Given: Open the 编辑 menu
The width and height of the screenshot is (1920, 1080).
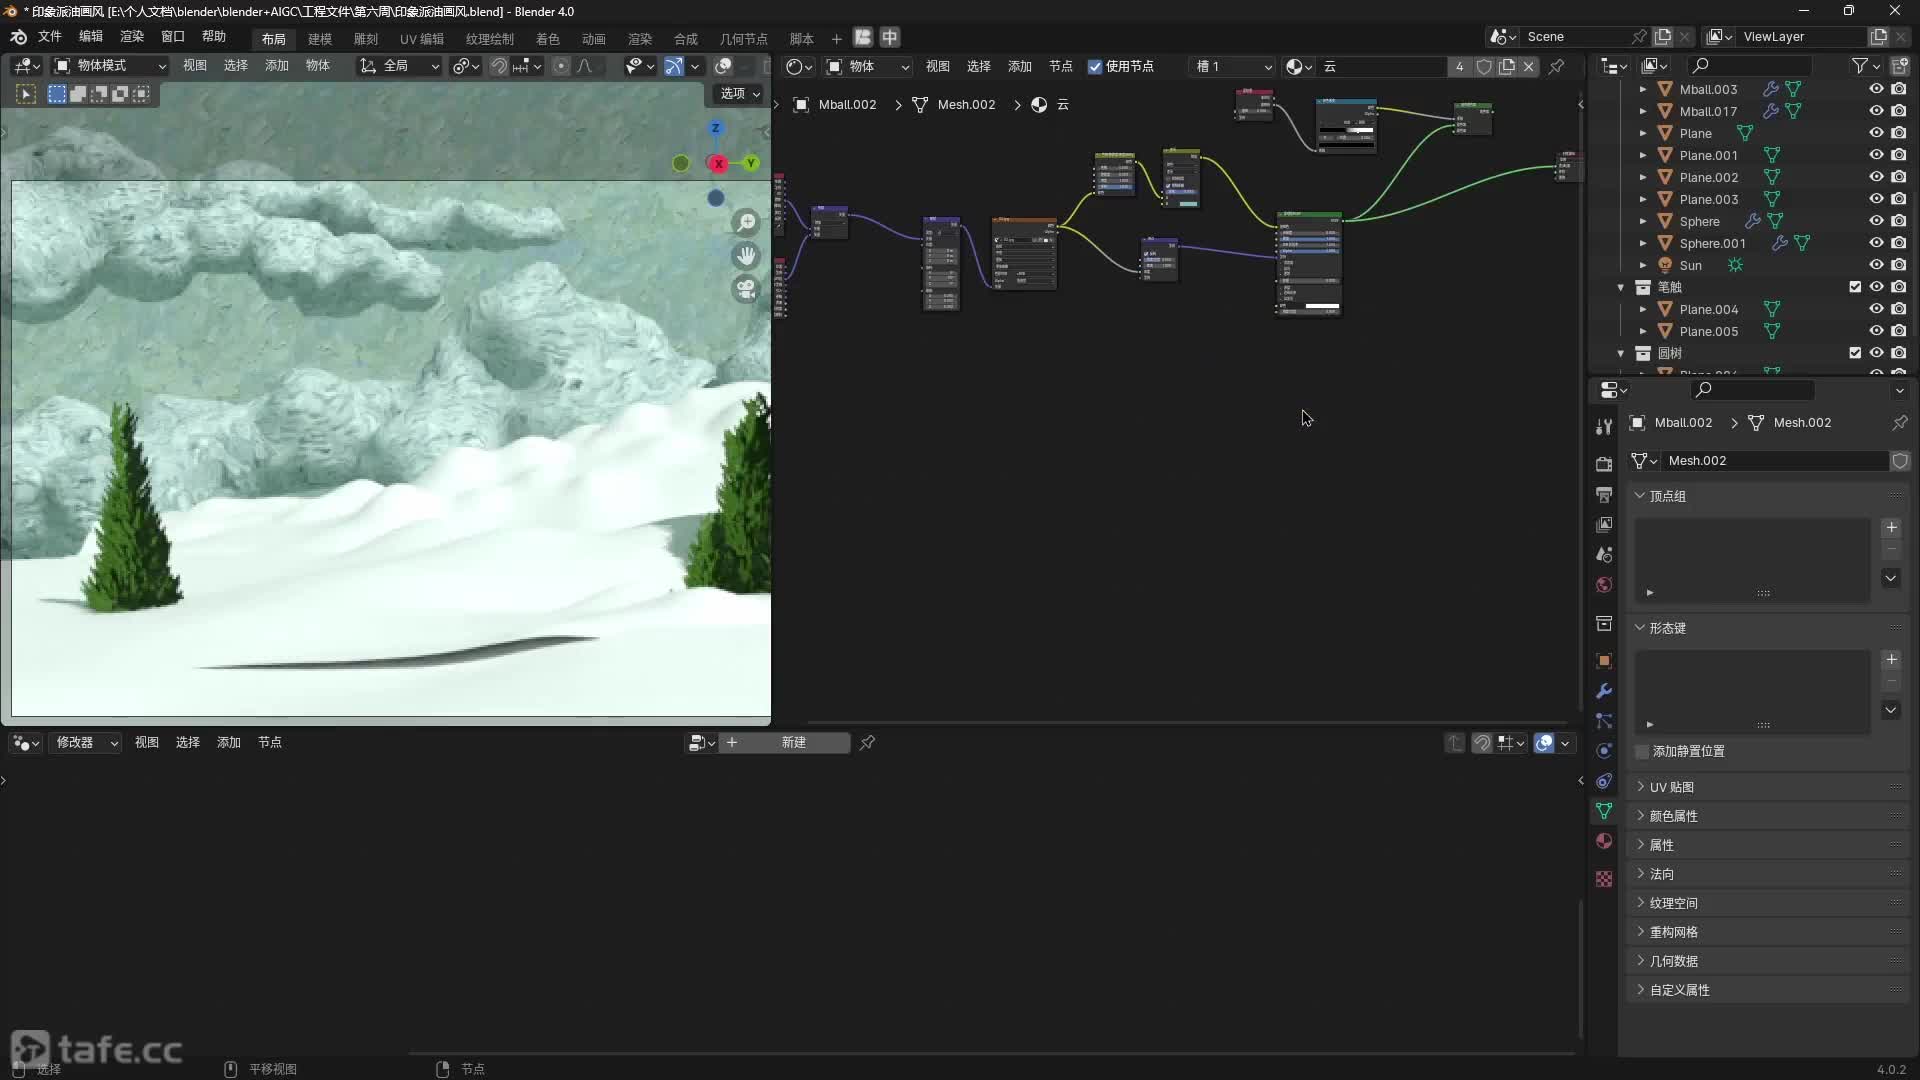Looking at the screenshot, I should click(91, 37).
